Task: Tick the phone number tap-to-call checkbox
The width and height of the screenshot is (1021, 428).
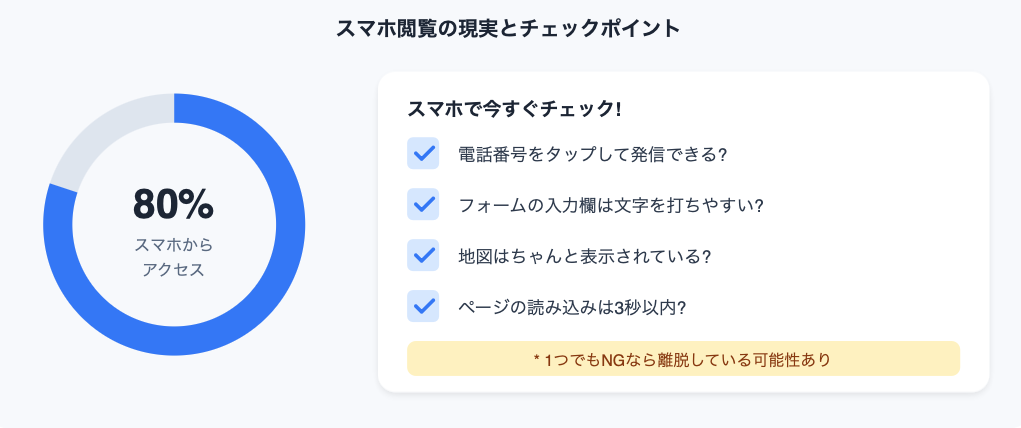Action: coord(423,154)
